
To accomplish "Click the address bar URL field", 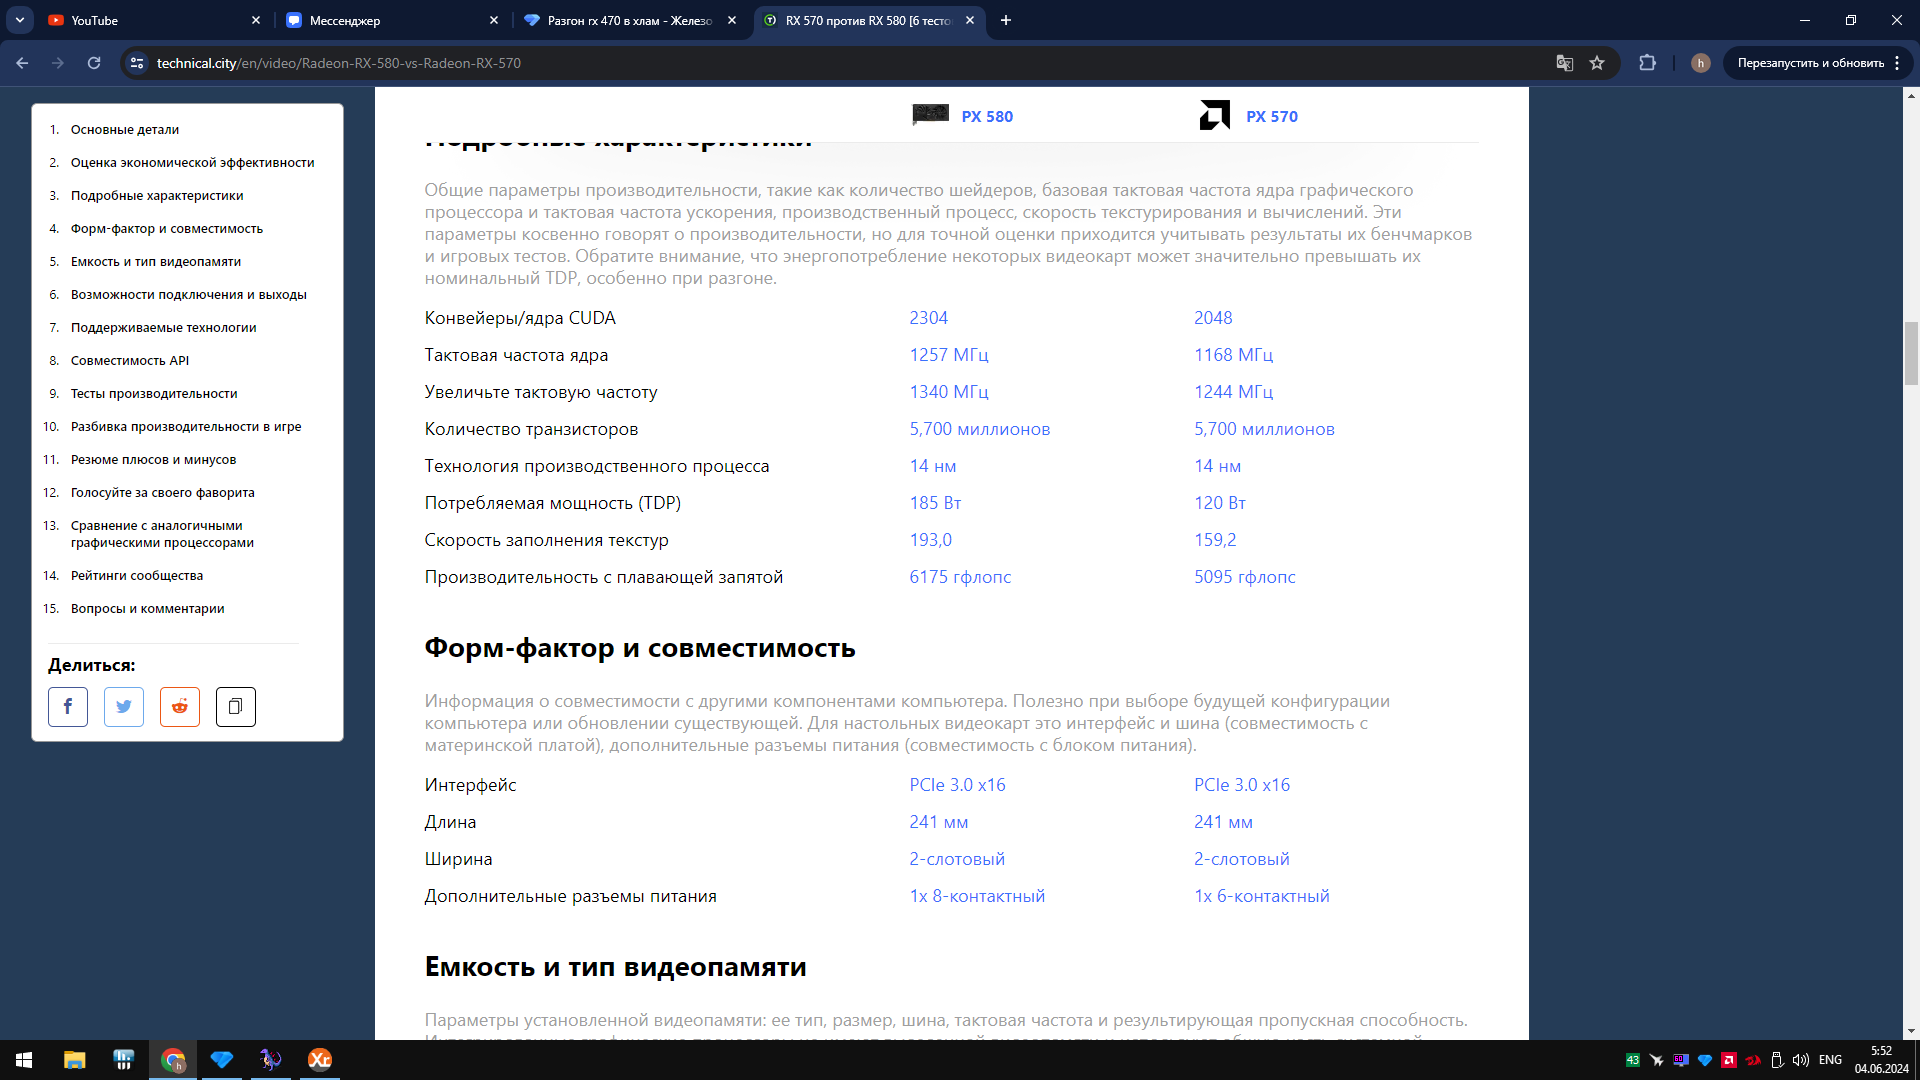I will tap(840, 63).
